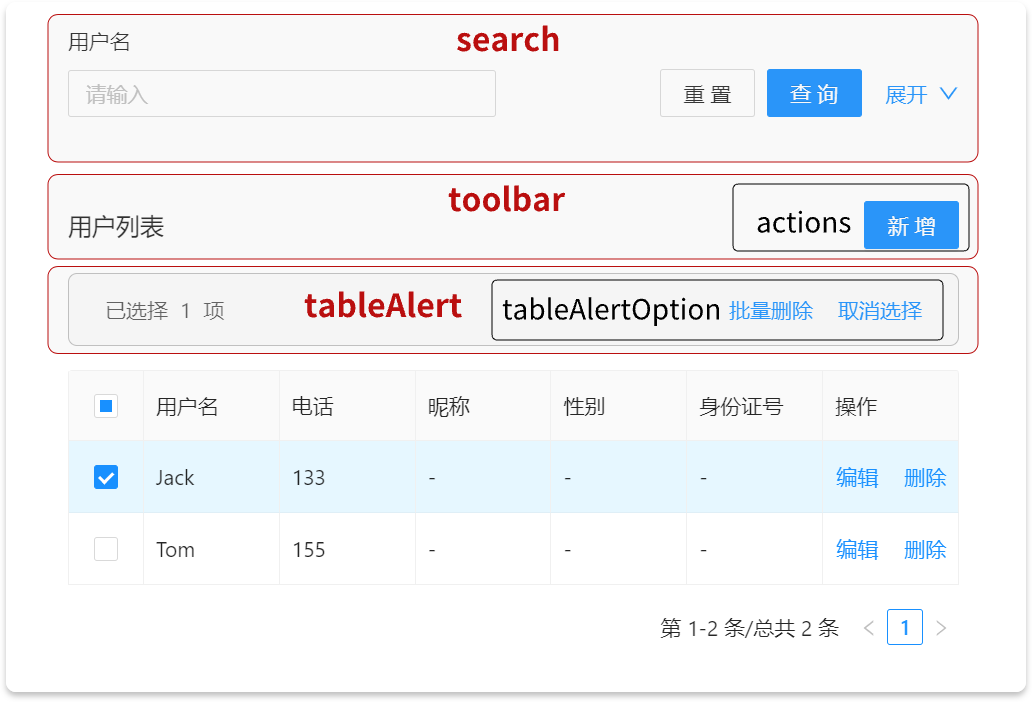This screenshot has height=702, width=1032.
Task: Open 编辑 for the Jack row
Action: pyautogui.click(x=857, y=478)
